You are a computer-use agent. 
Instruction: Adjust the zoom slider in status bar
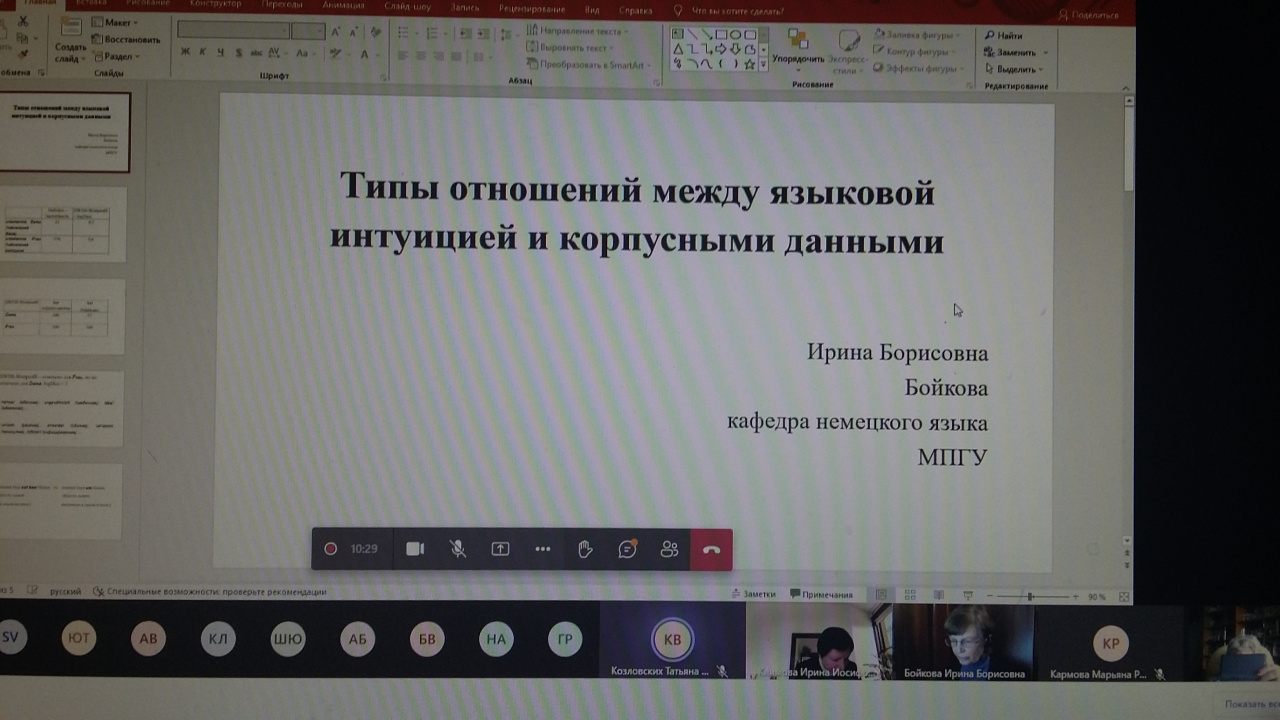pos(1030,596)
